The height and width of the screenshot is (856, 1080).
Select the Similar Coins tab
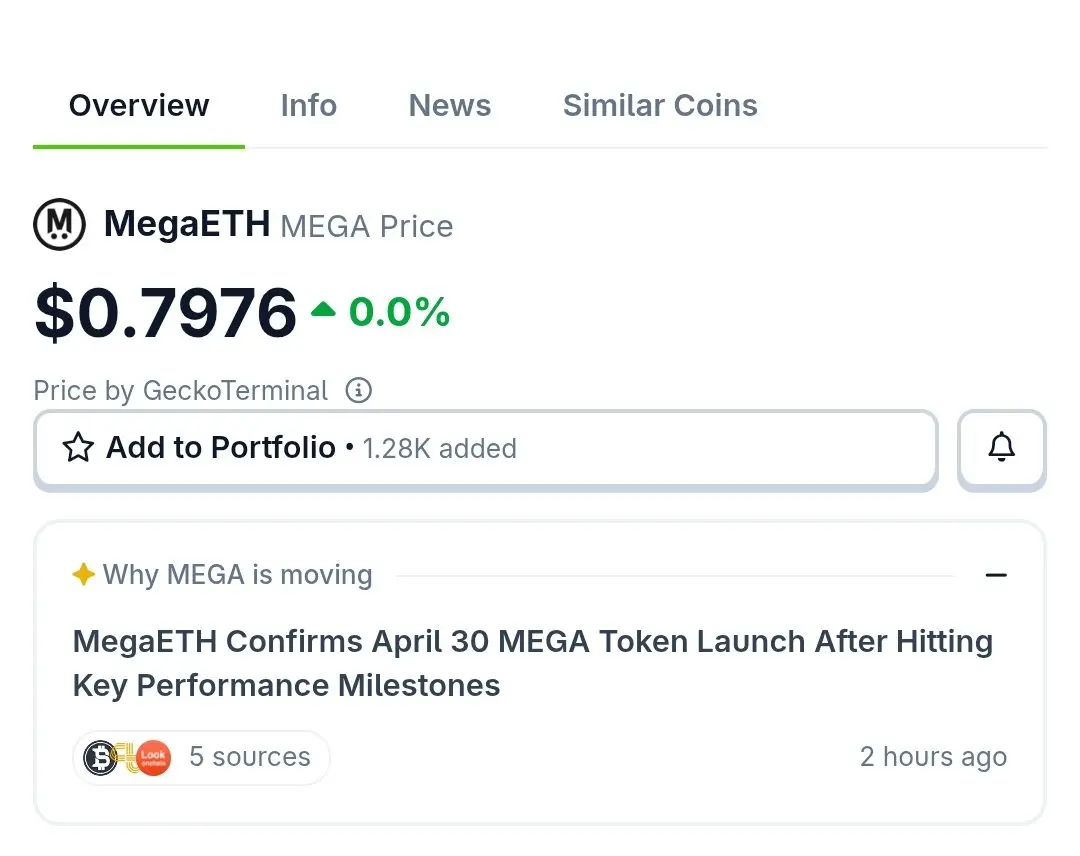pyautogui.click(x=660, y=105)
